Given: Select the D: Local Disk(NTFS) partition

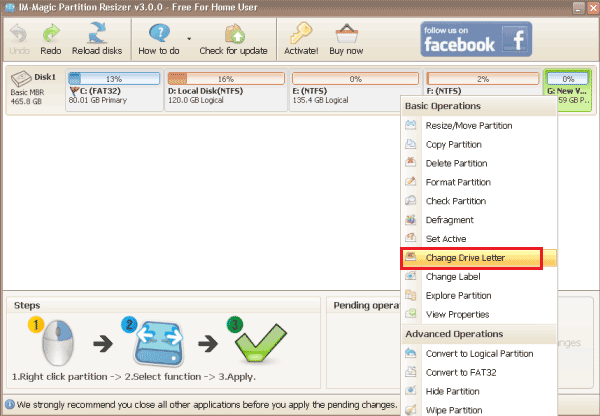Looking at the screenshot, I should (226, 90).
